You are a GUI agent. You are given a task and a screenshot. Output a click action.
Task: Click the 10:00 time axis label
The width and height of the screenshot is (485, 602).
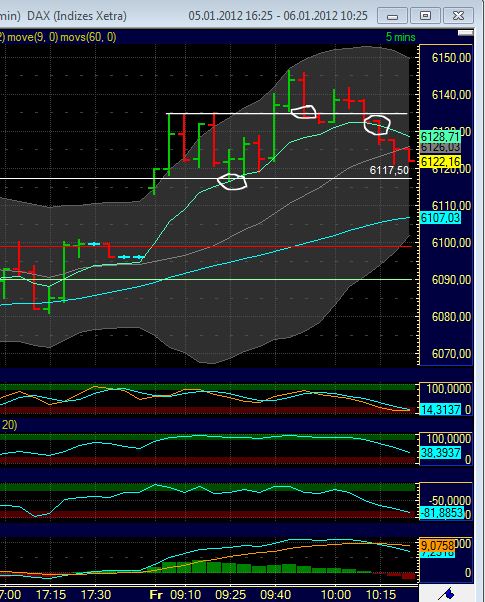[336, 595]
